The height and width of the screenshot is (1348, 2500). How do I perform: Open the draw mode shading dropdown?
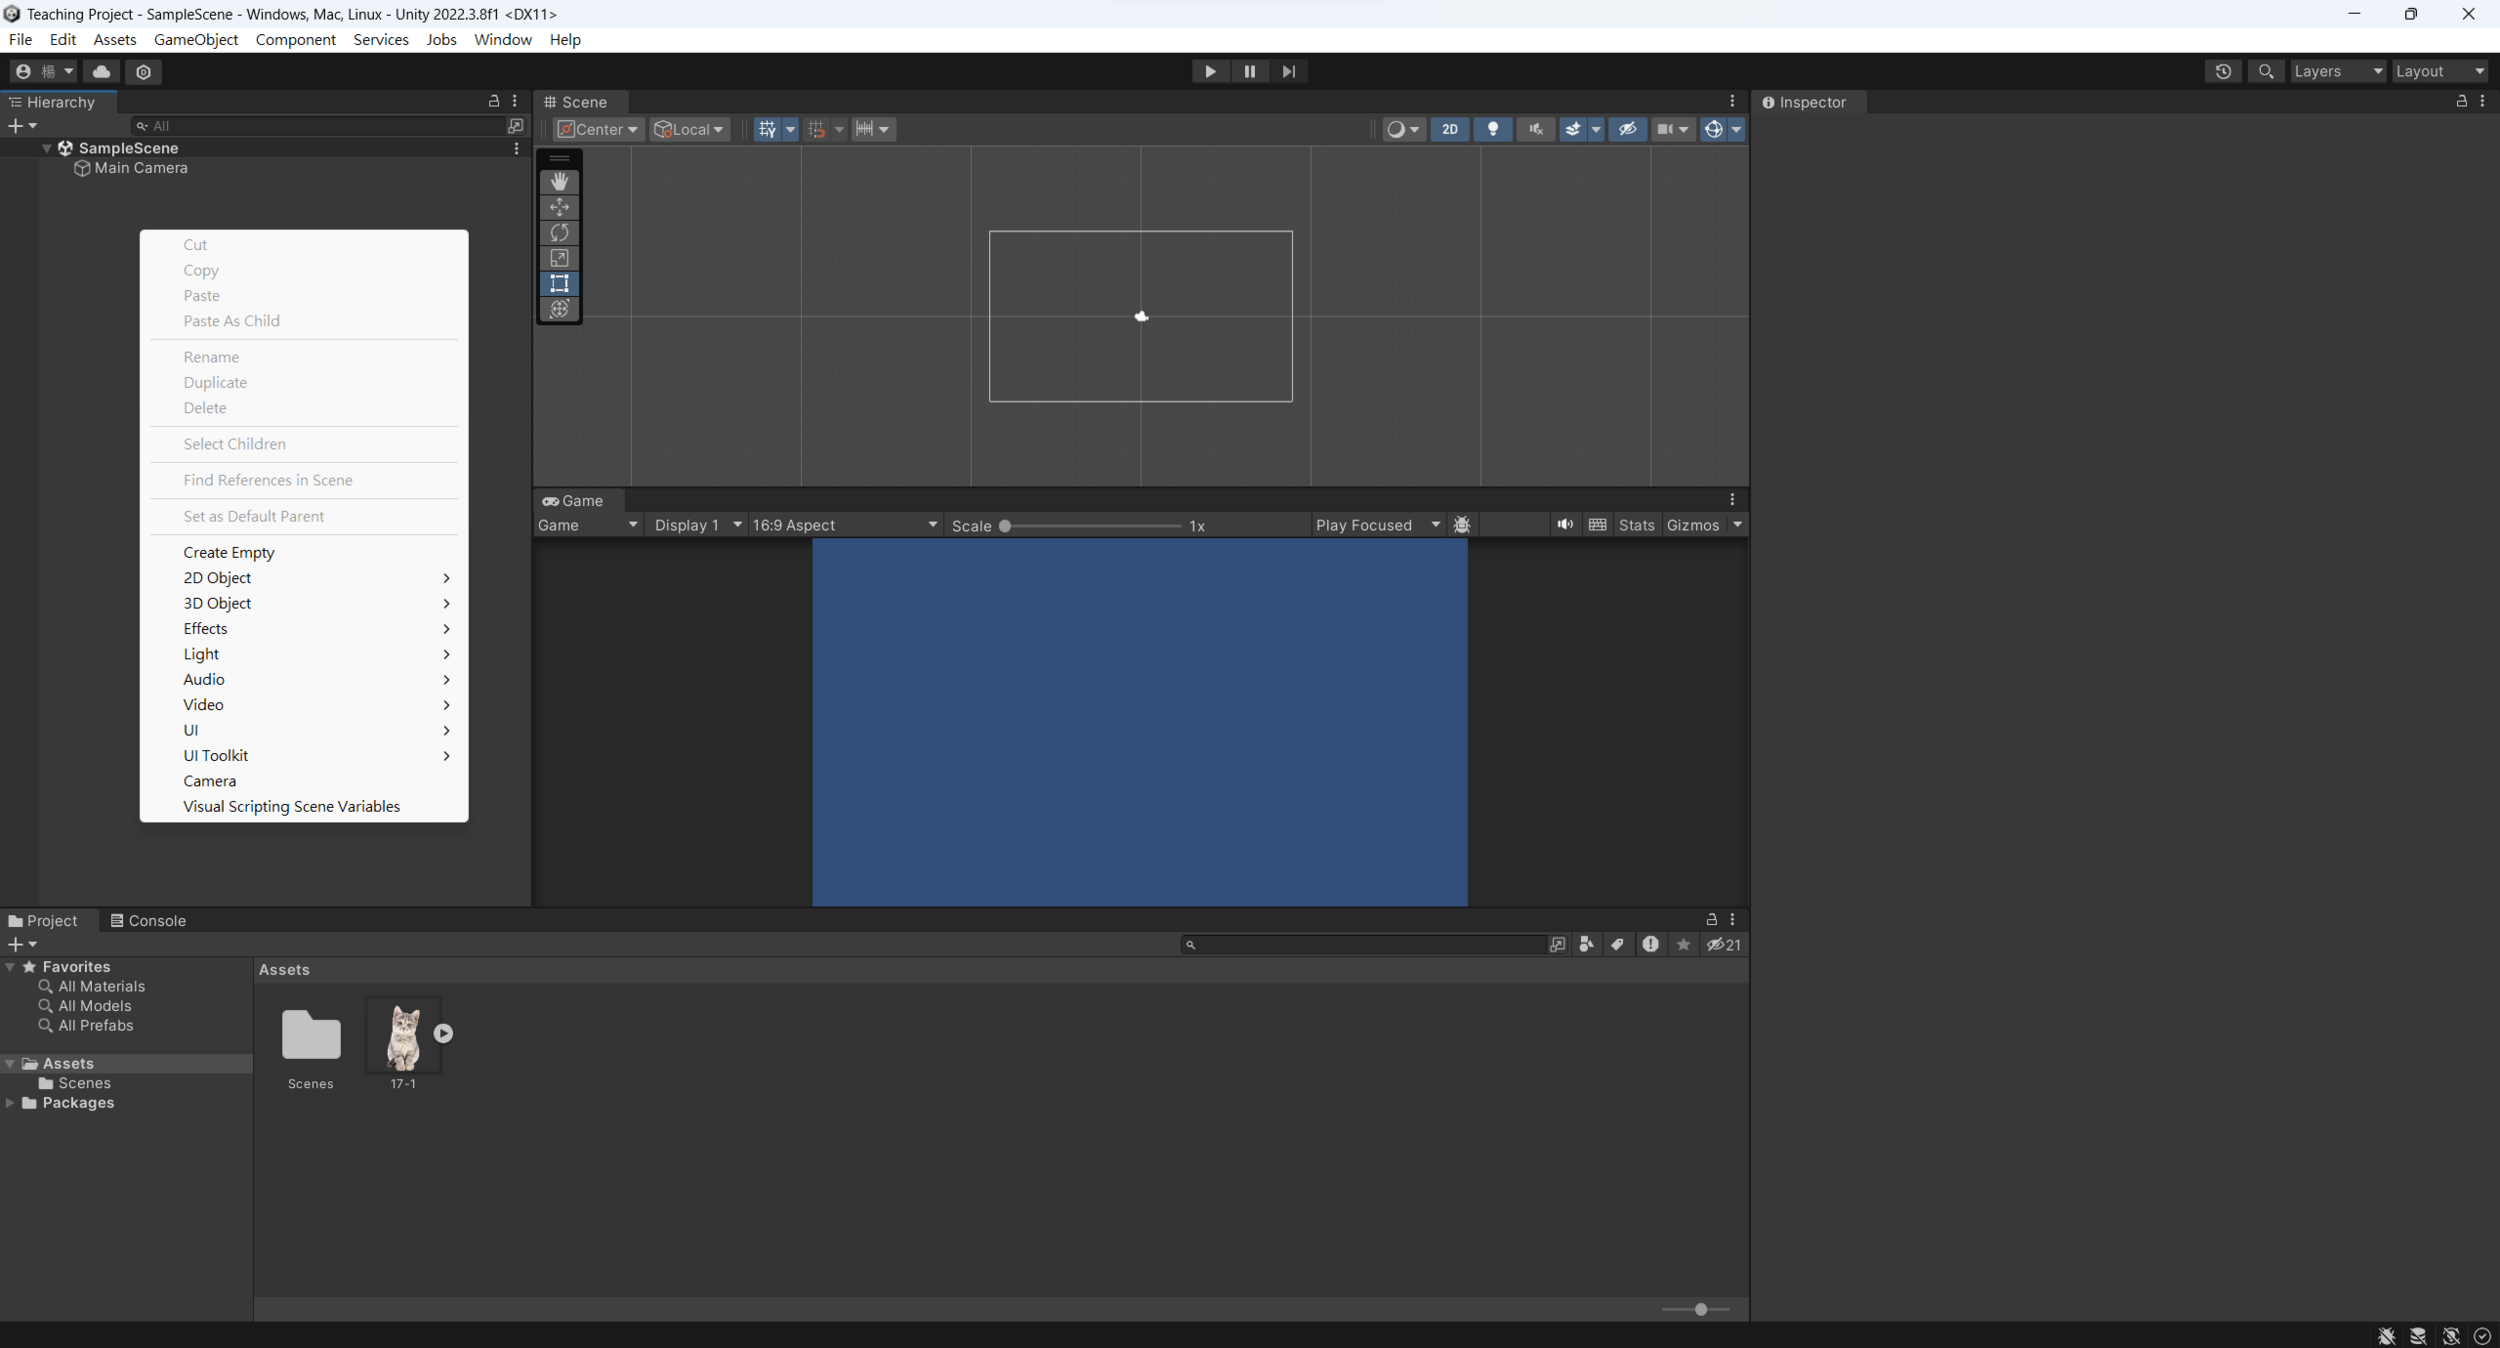[1403, 129]
